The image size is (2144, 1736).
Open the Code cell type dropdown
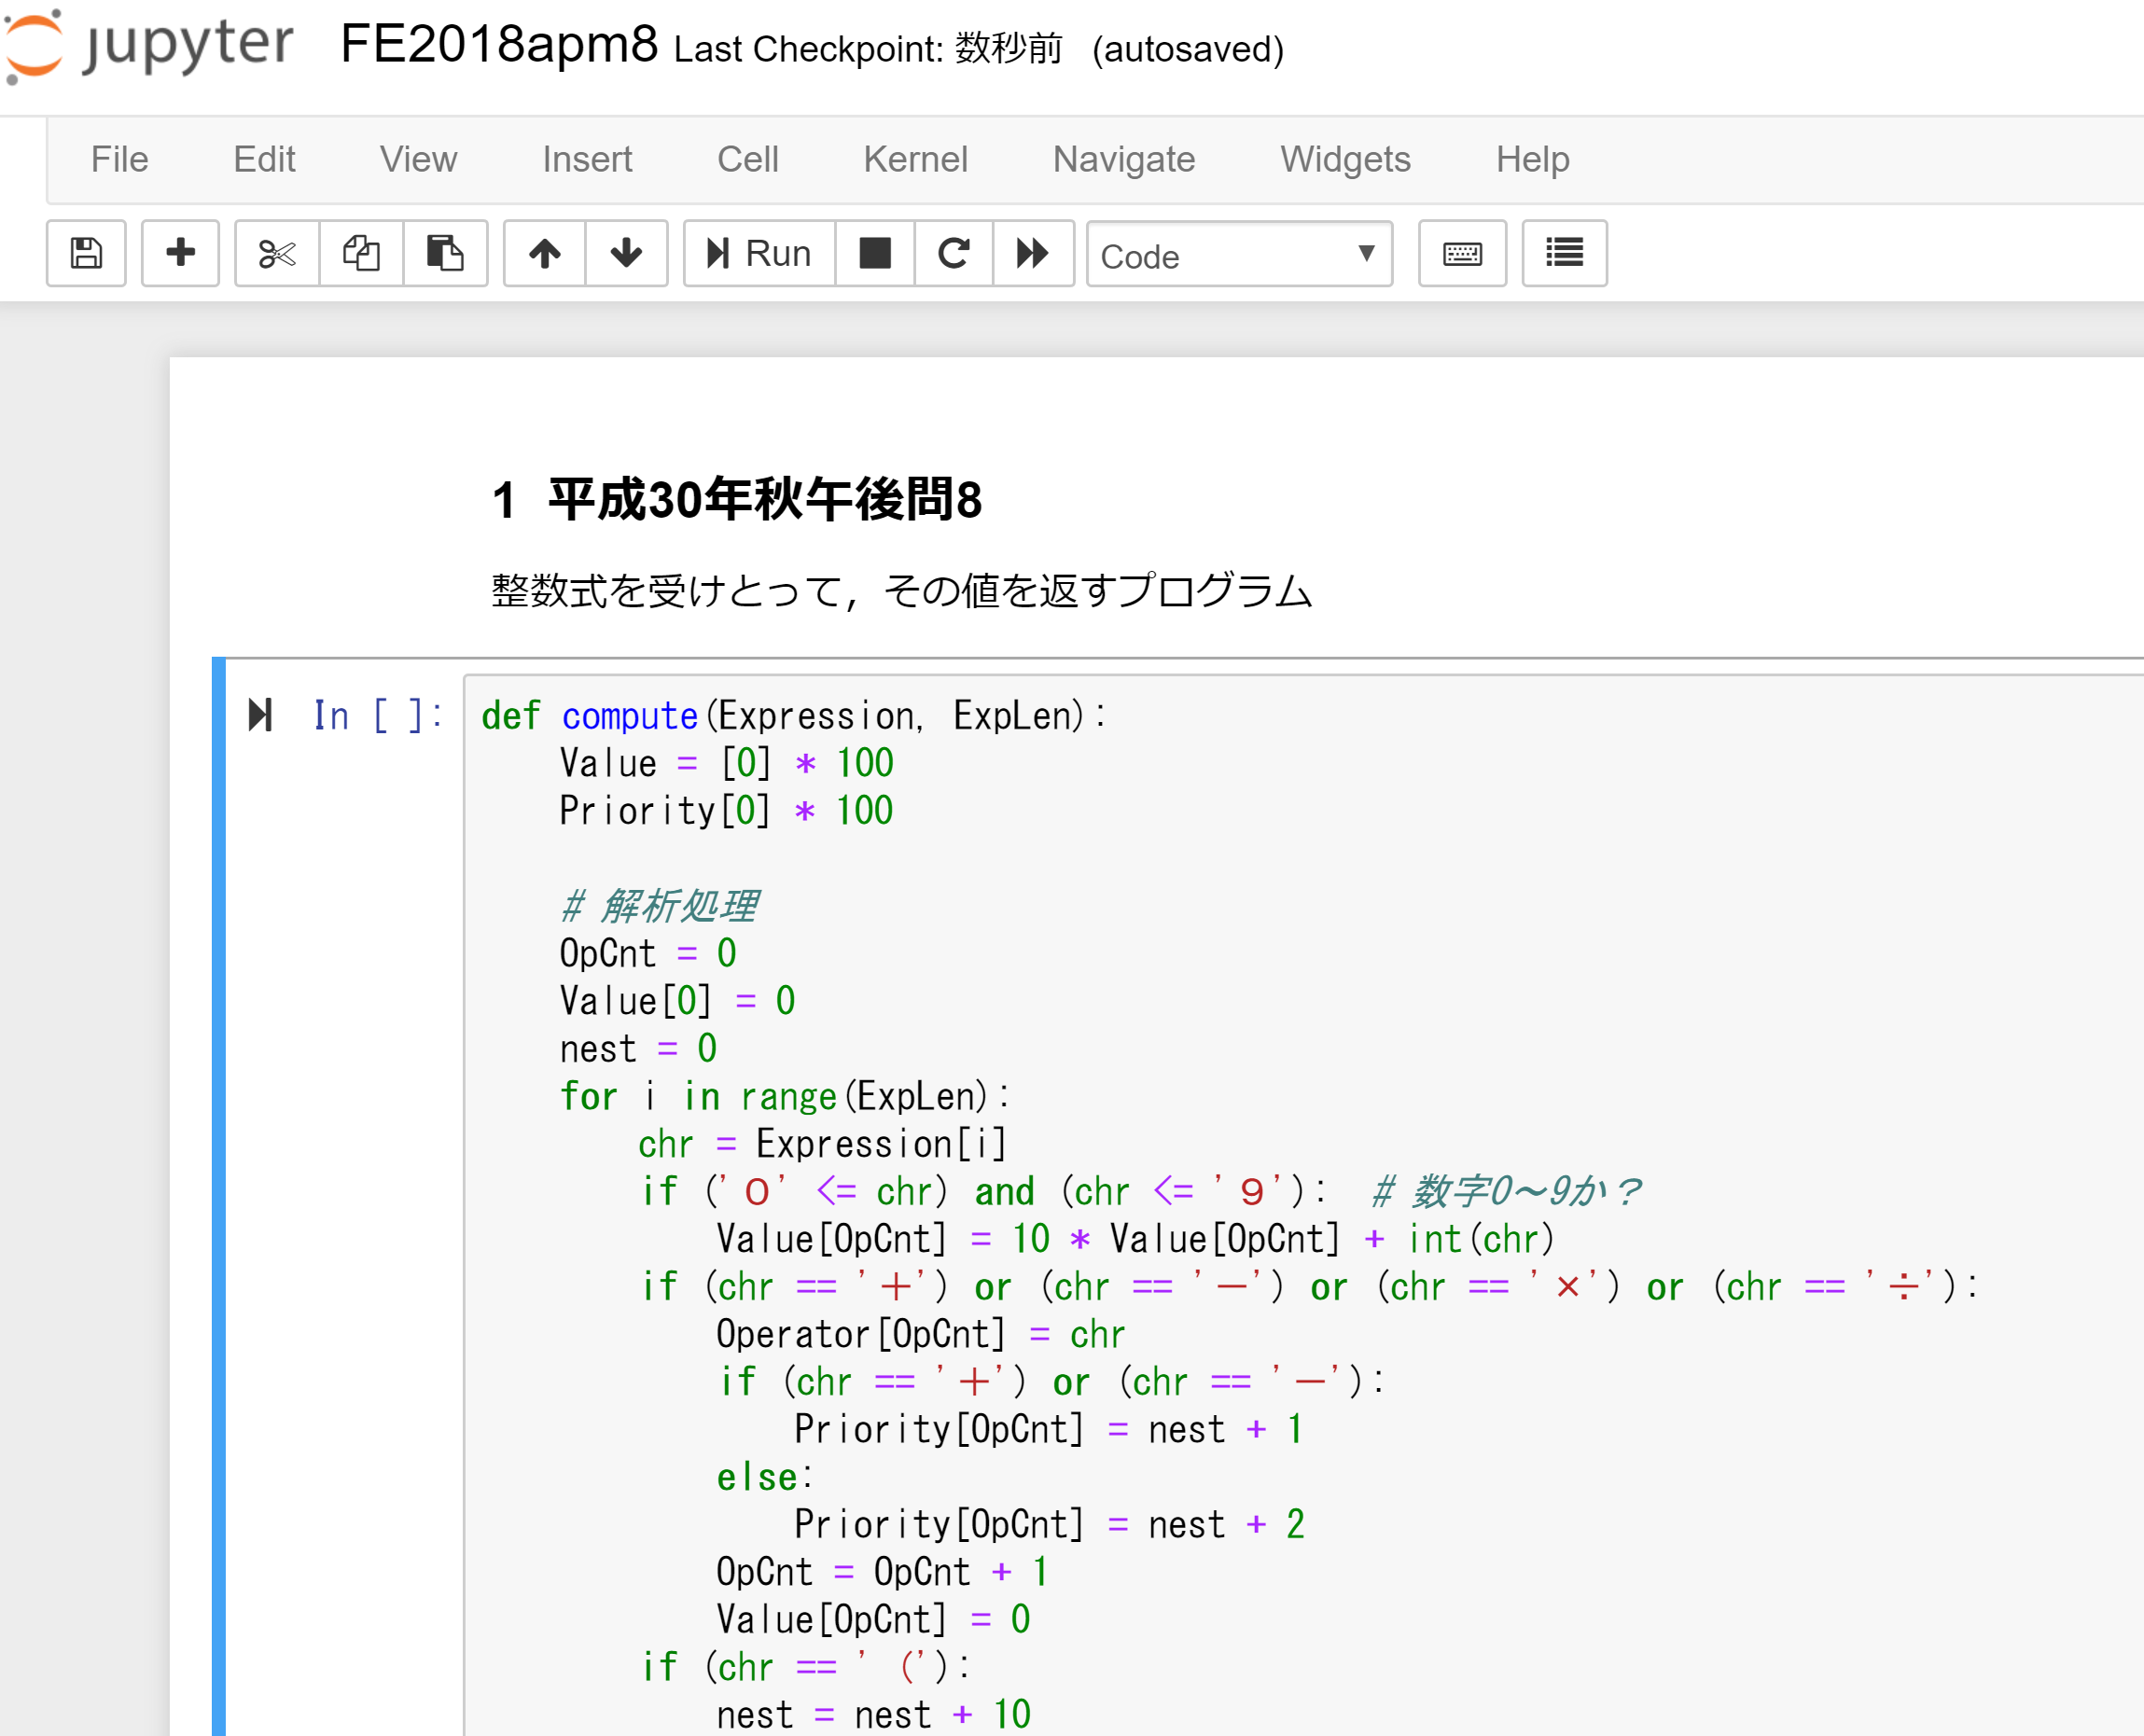1239,255
